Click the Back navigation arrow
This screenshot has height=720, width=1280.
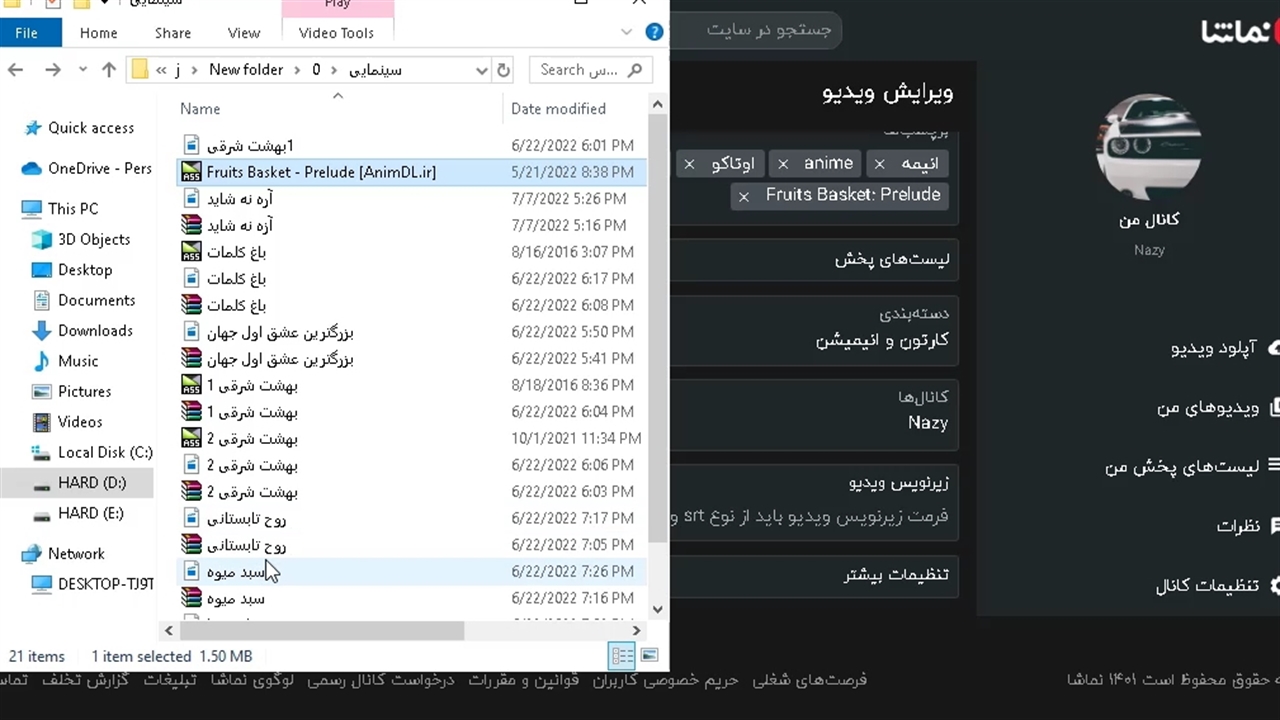coord(16,70)
